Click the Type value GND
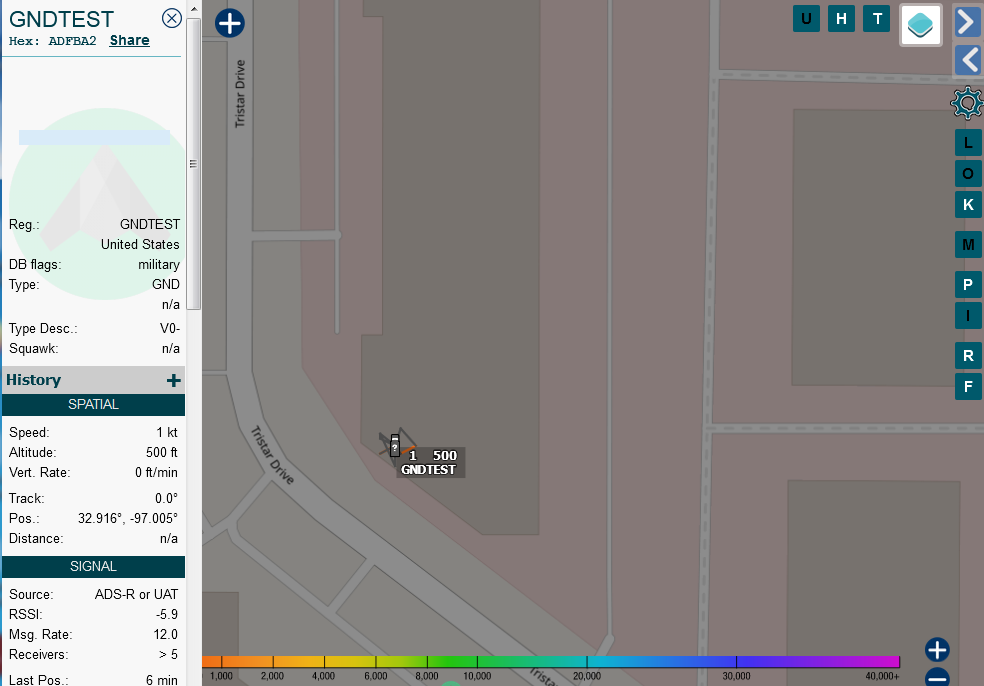The image size is (984, 686). pos(166,285)
